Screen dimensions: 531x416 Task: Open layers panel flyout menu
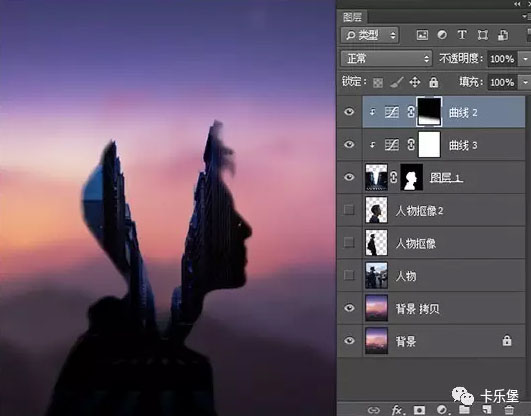pos(526,16)
